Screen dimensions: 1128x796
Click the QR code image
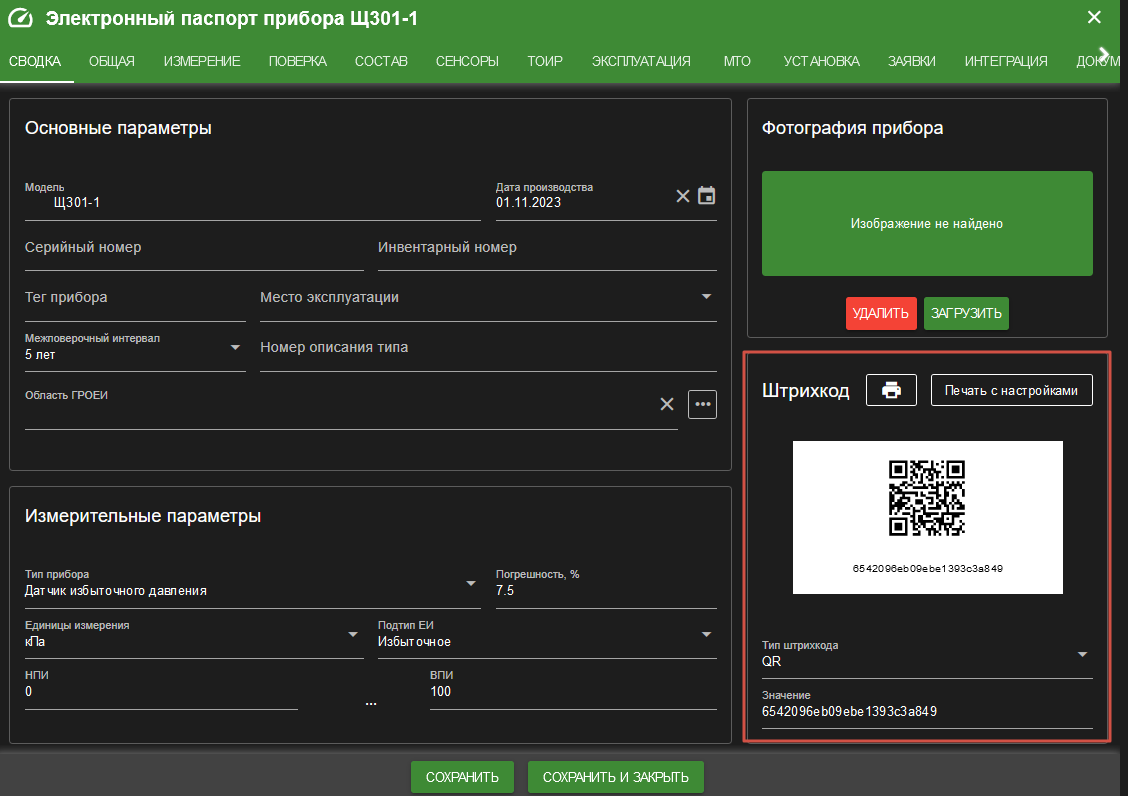(x=927, y=498)
